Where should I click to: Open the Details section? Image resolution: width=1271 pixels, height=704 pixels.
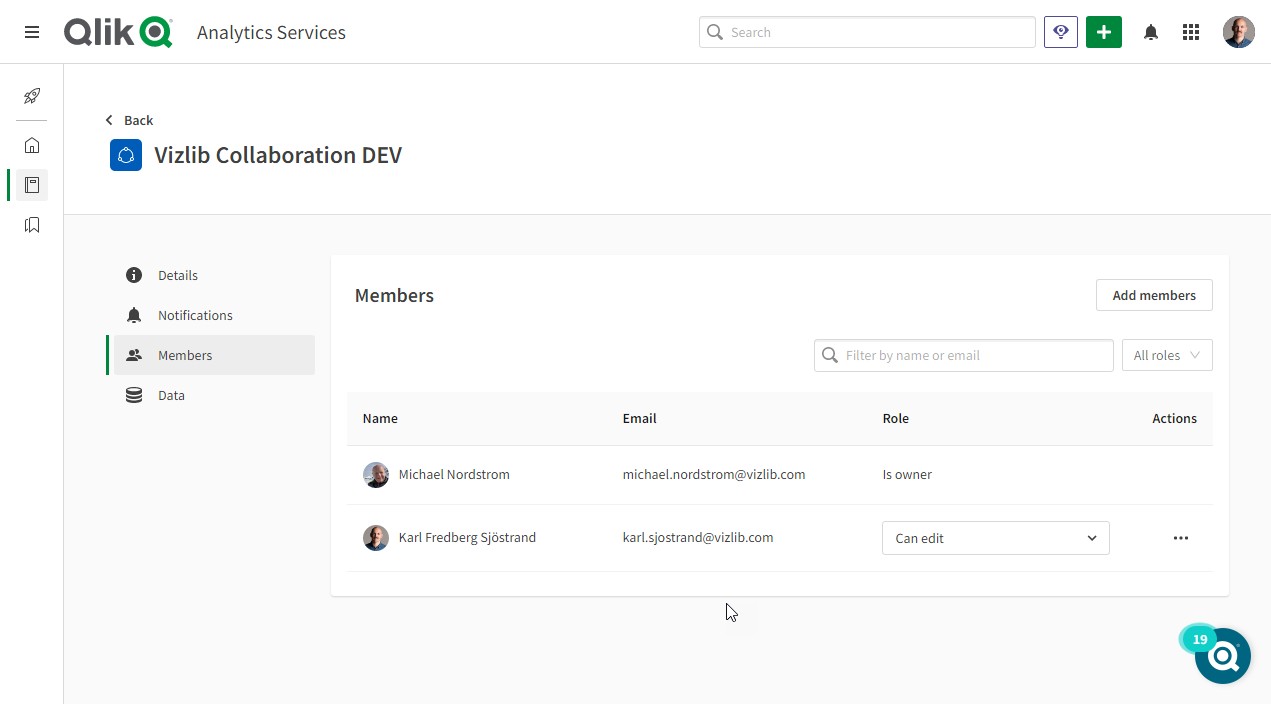pyautogui.click(x=214, y=275)
